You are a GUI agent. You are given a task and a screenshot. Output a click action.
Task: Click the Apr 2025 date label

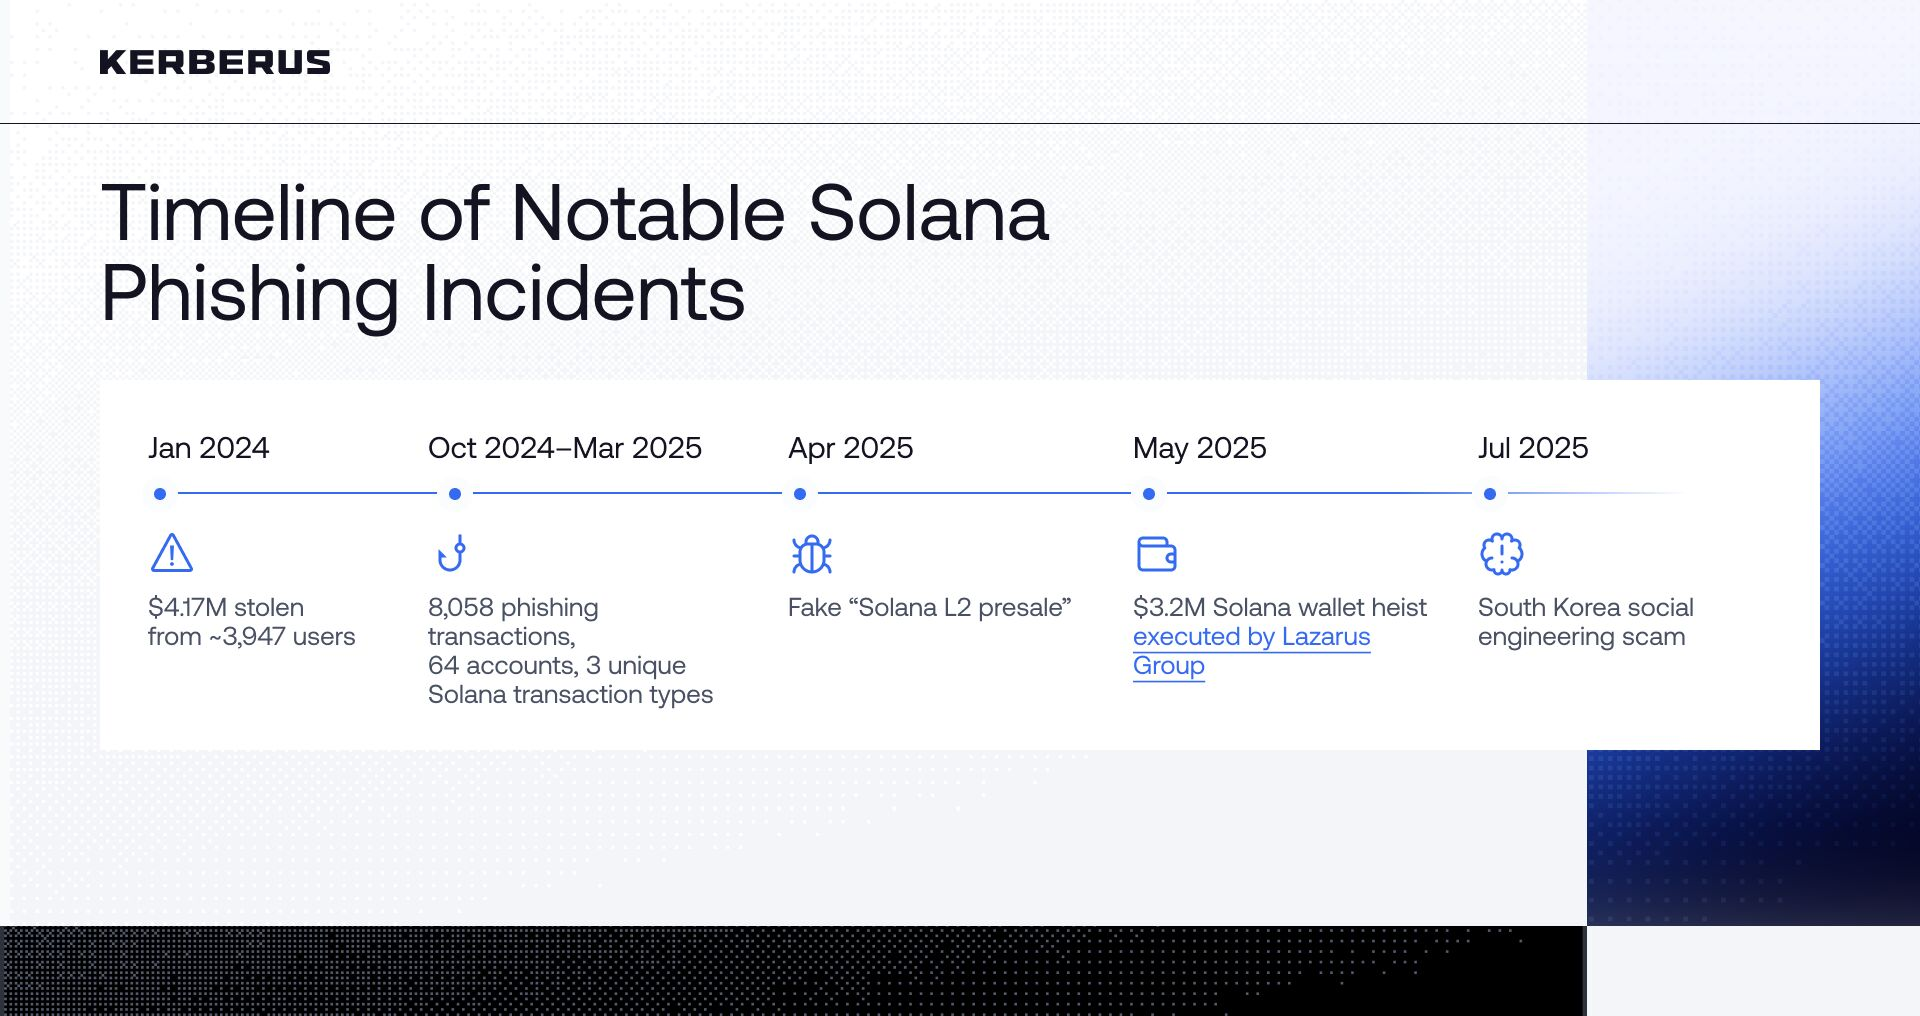point(850,448)
